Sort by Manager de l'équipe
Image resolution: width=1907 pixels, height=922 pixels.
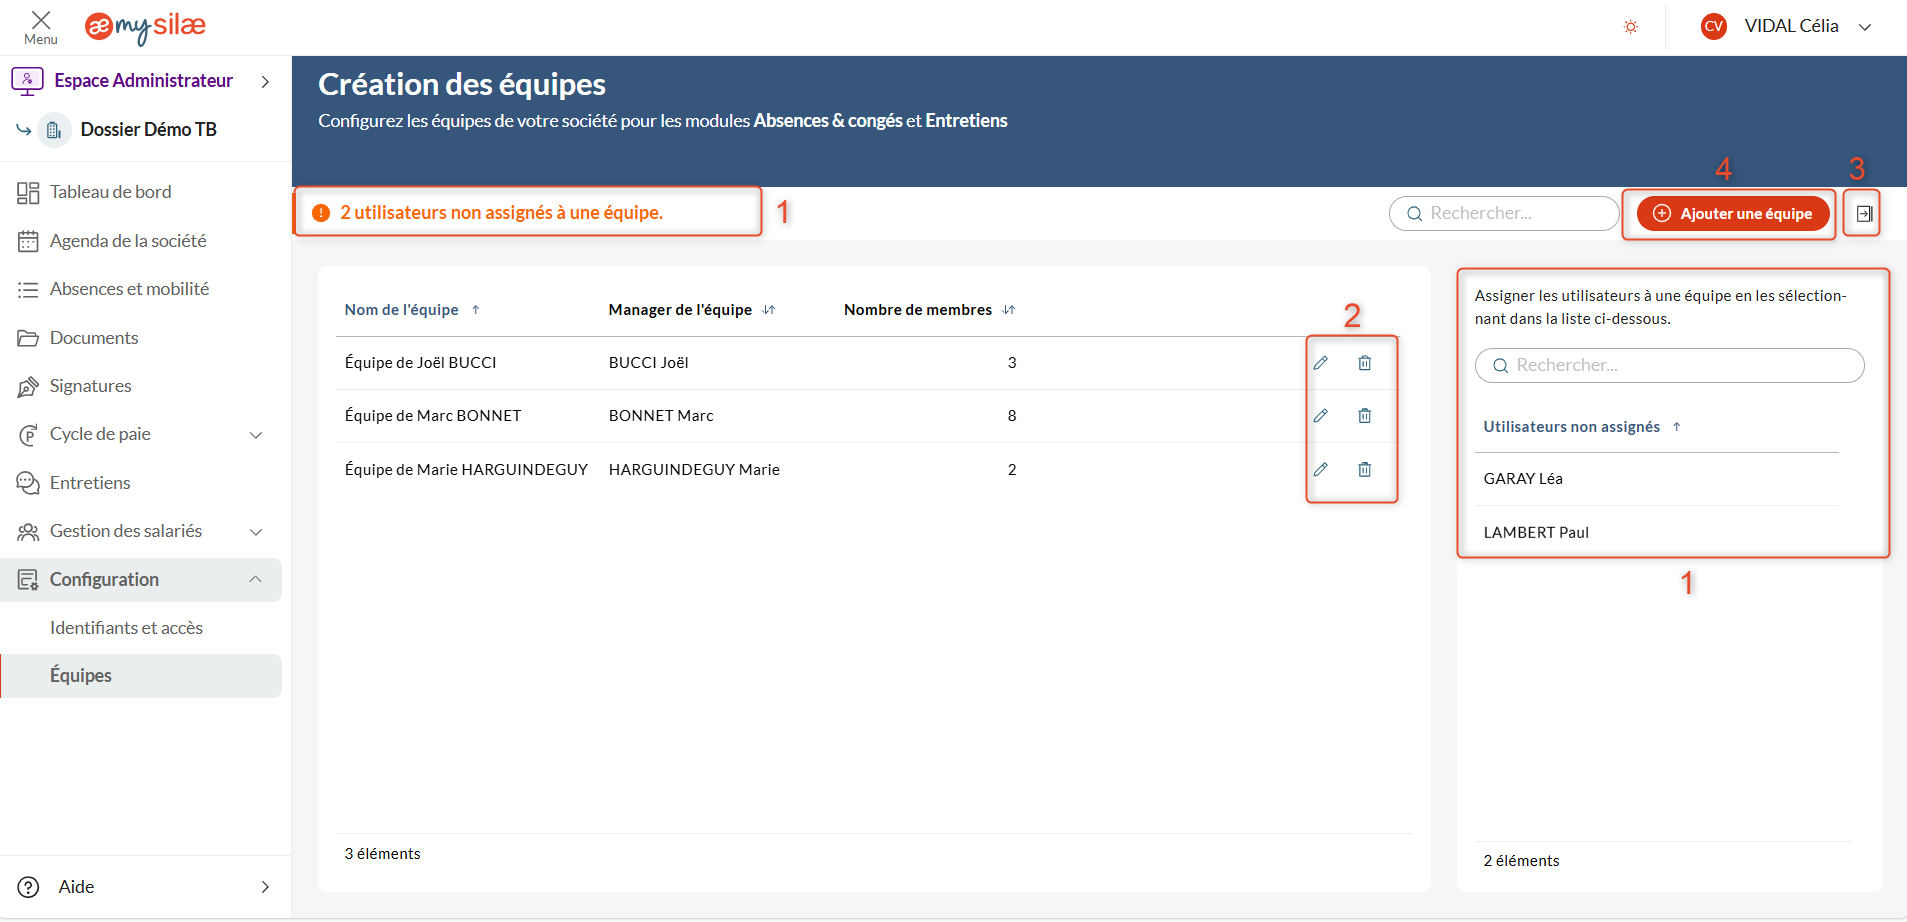[x=692, y=310]
